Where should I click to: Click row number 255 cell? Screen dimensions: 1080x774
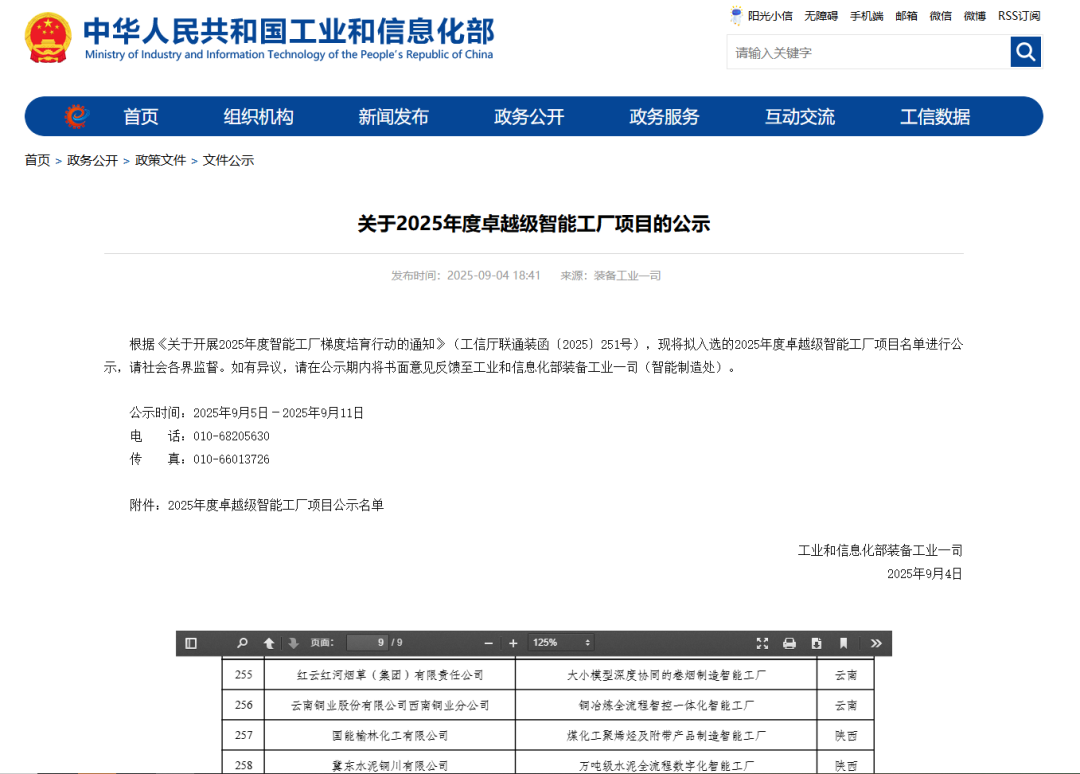tap(244, 675)
